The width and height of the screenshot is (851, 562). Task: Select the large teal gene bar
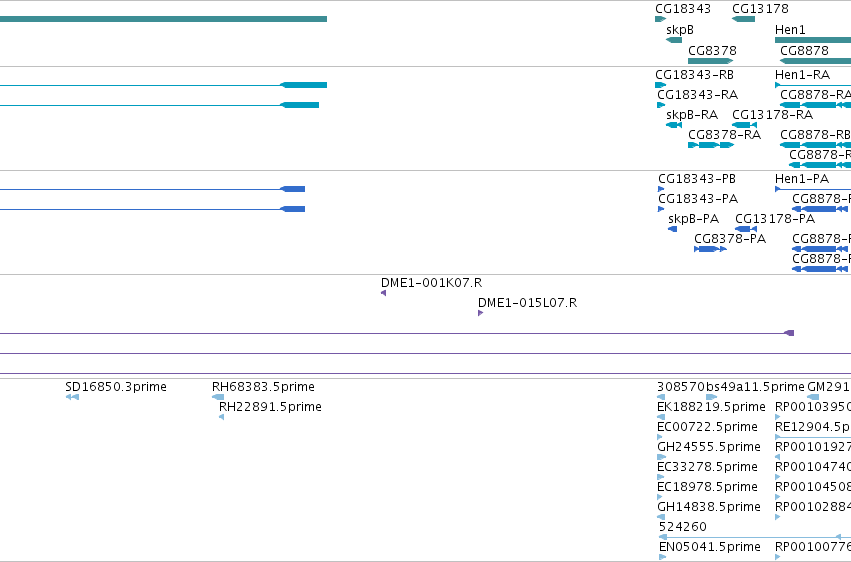click(x=163, y=19)
